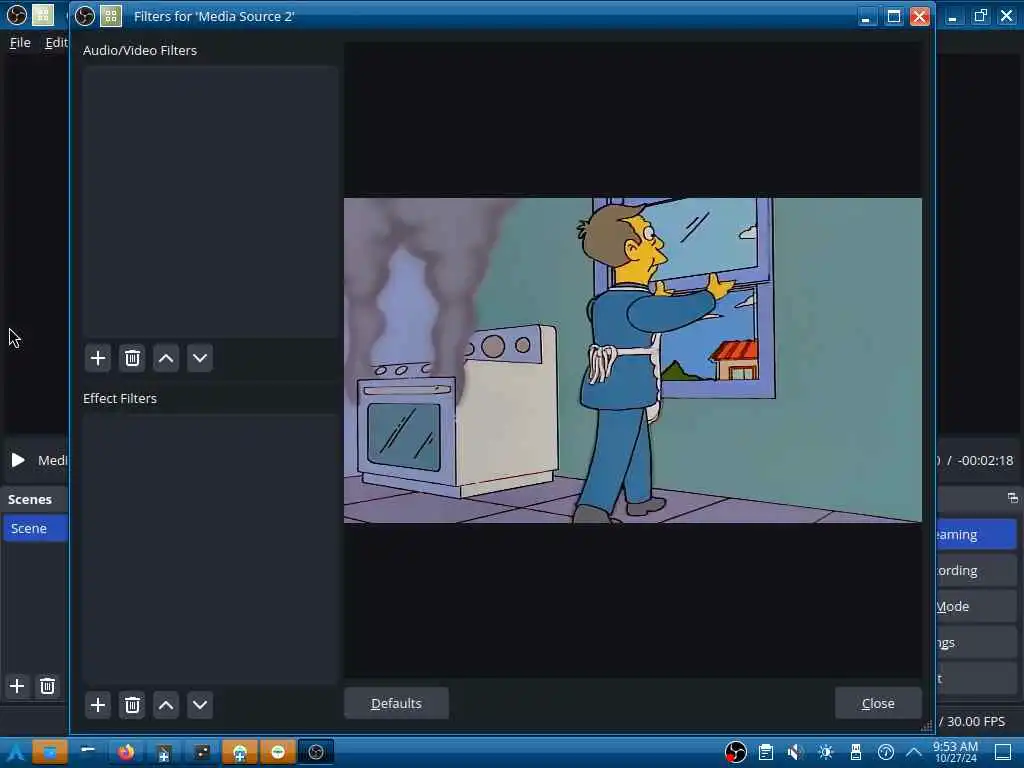Open Settings button in OBS controls
Viewport: 1024px width, 768px height.
click(x=976, y=643)
